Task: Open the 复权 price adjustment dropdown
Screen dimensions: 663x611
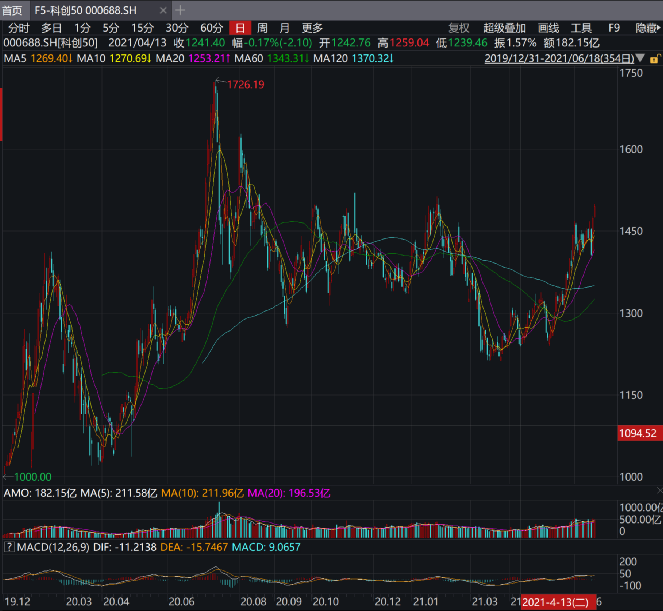Action: (459, 28)
